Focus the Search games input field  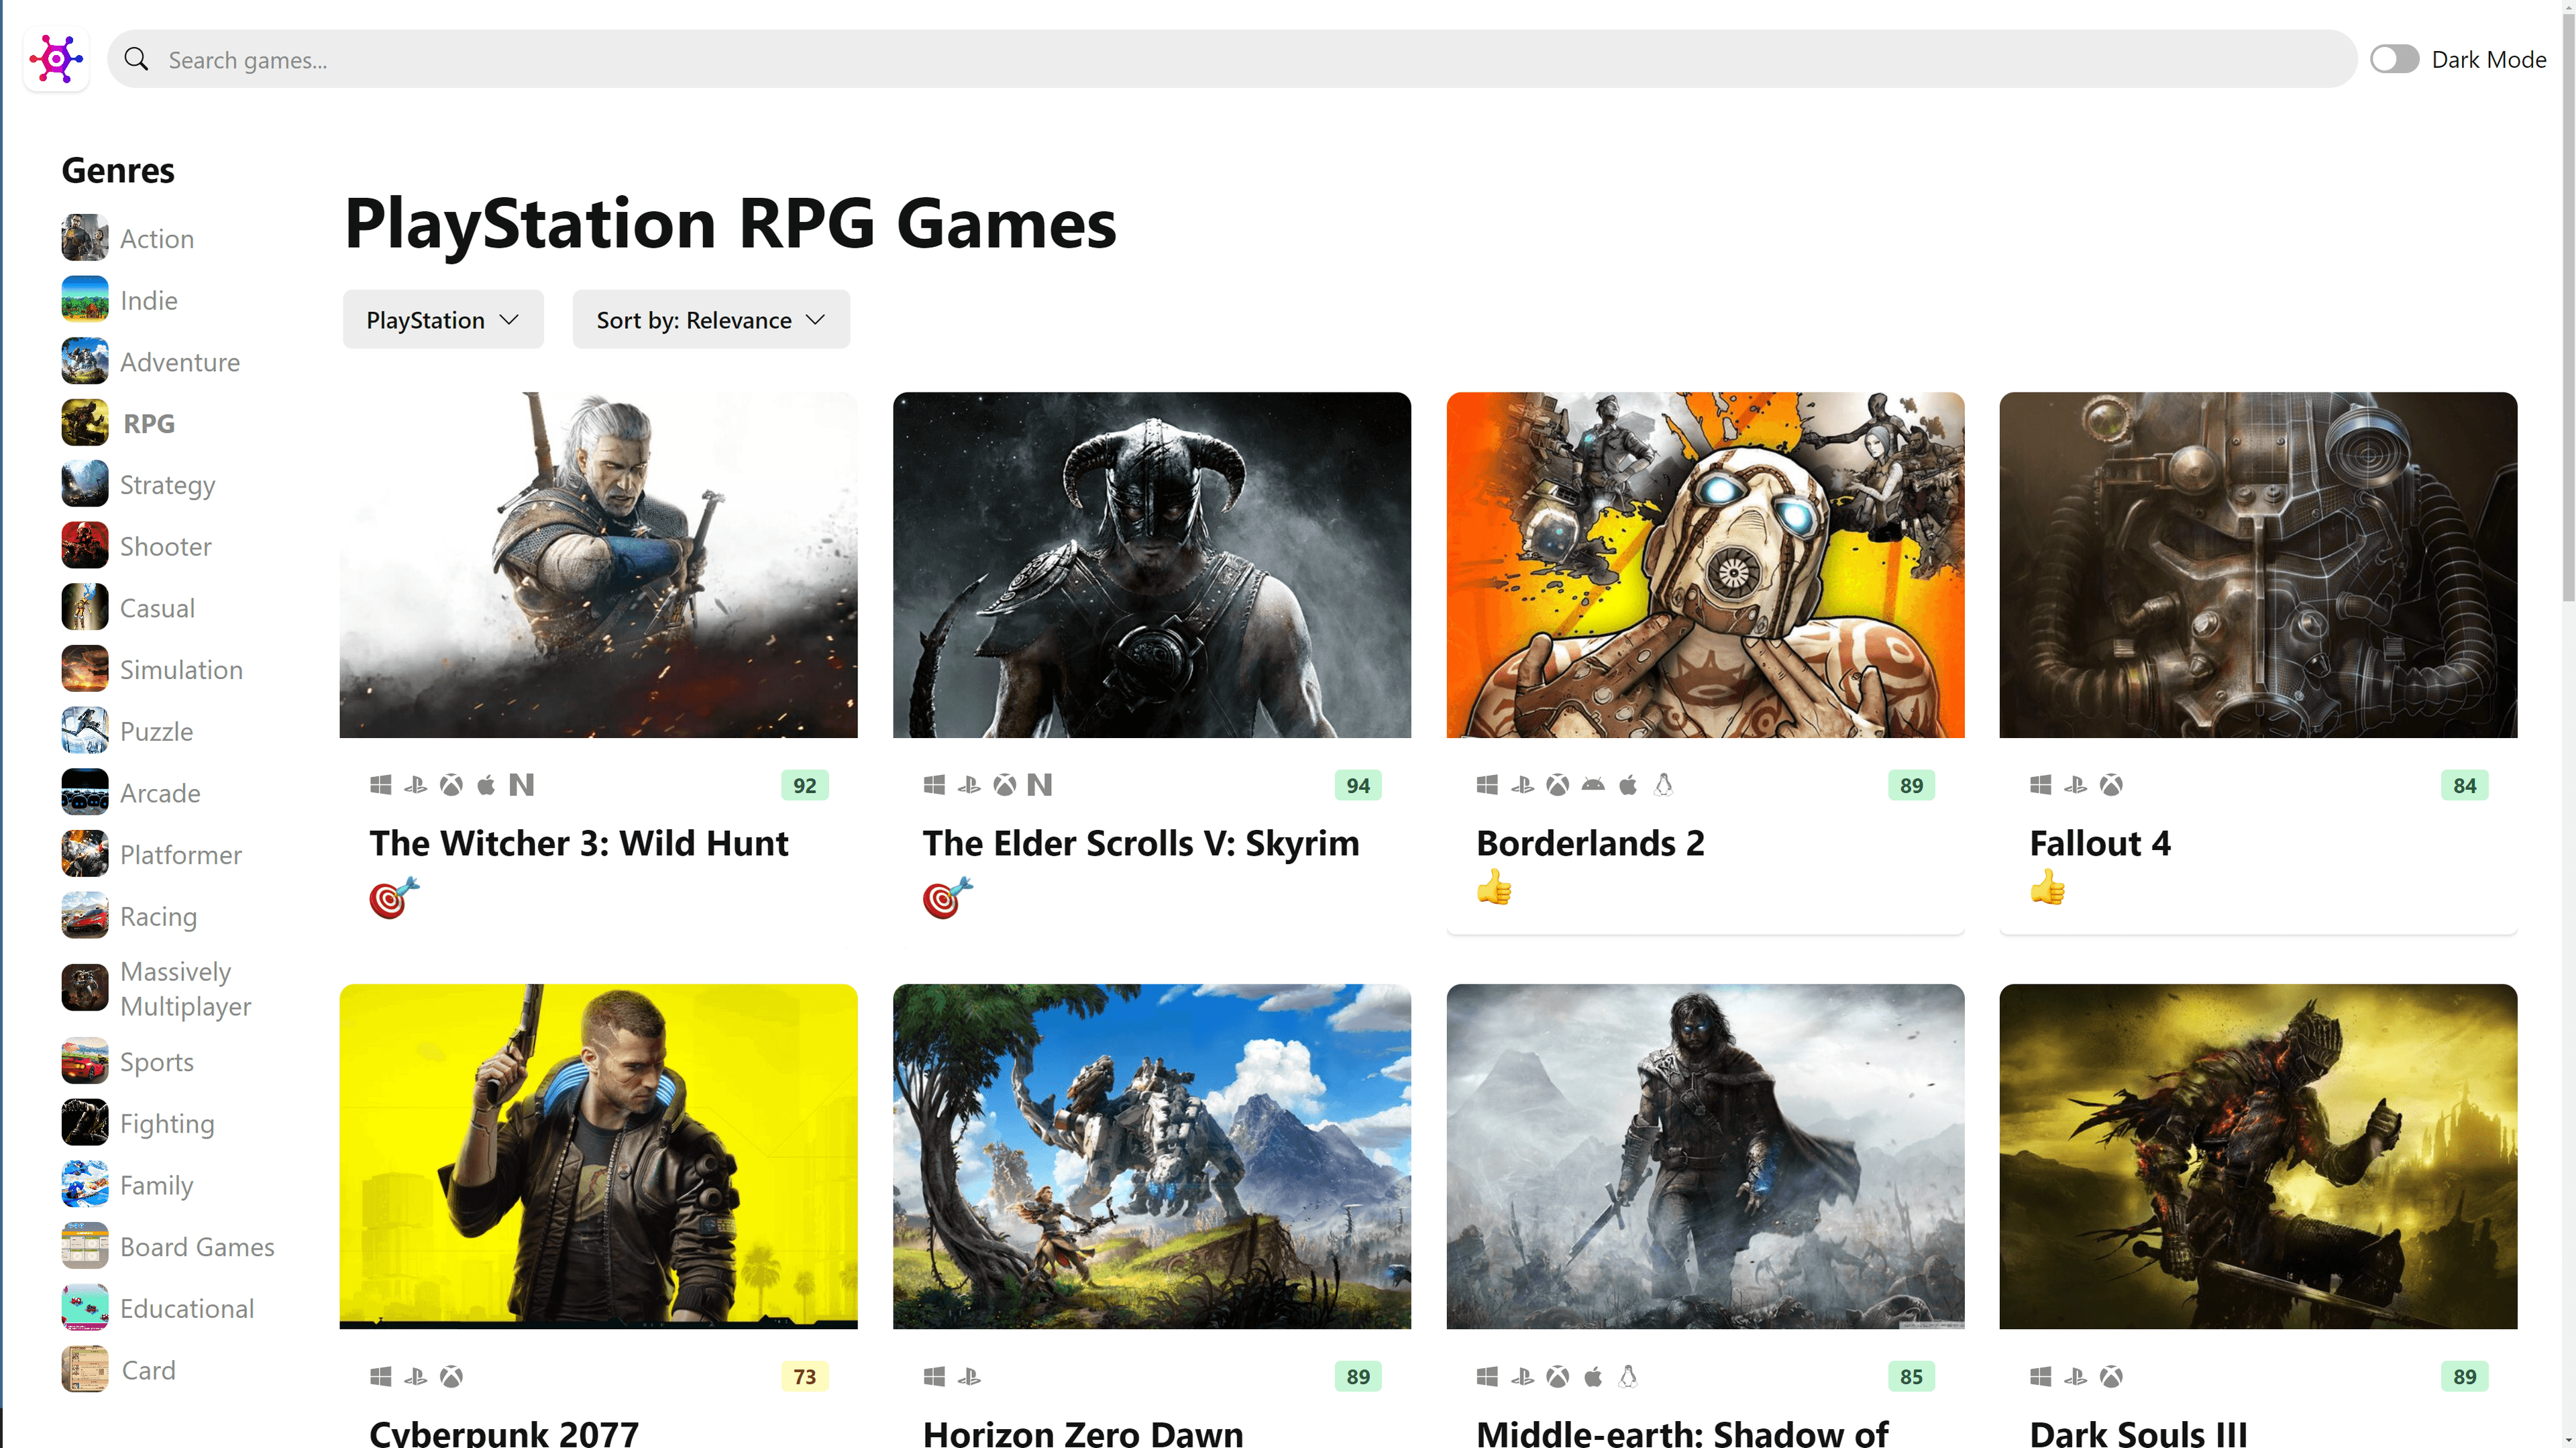1232,59
